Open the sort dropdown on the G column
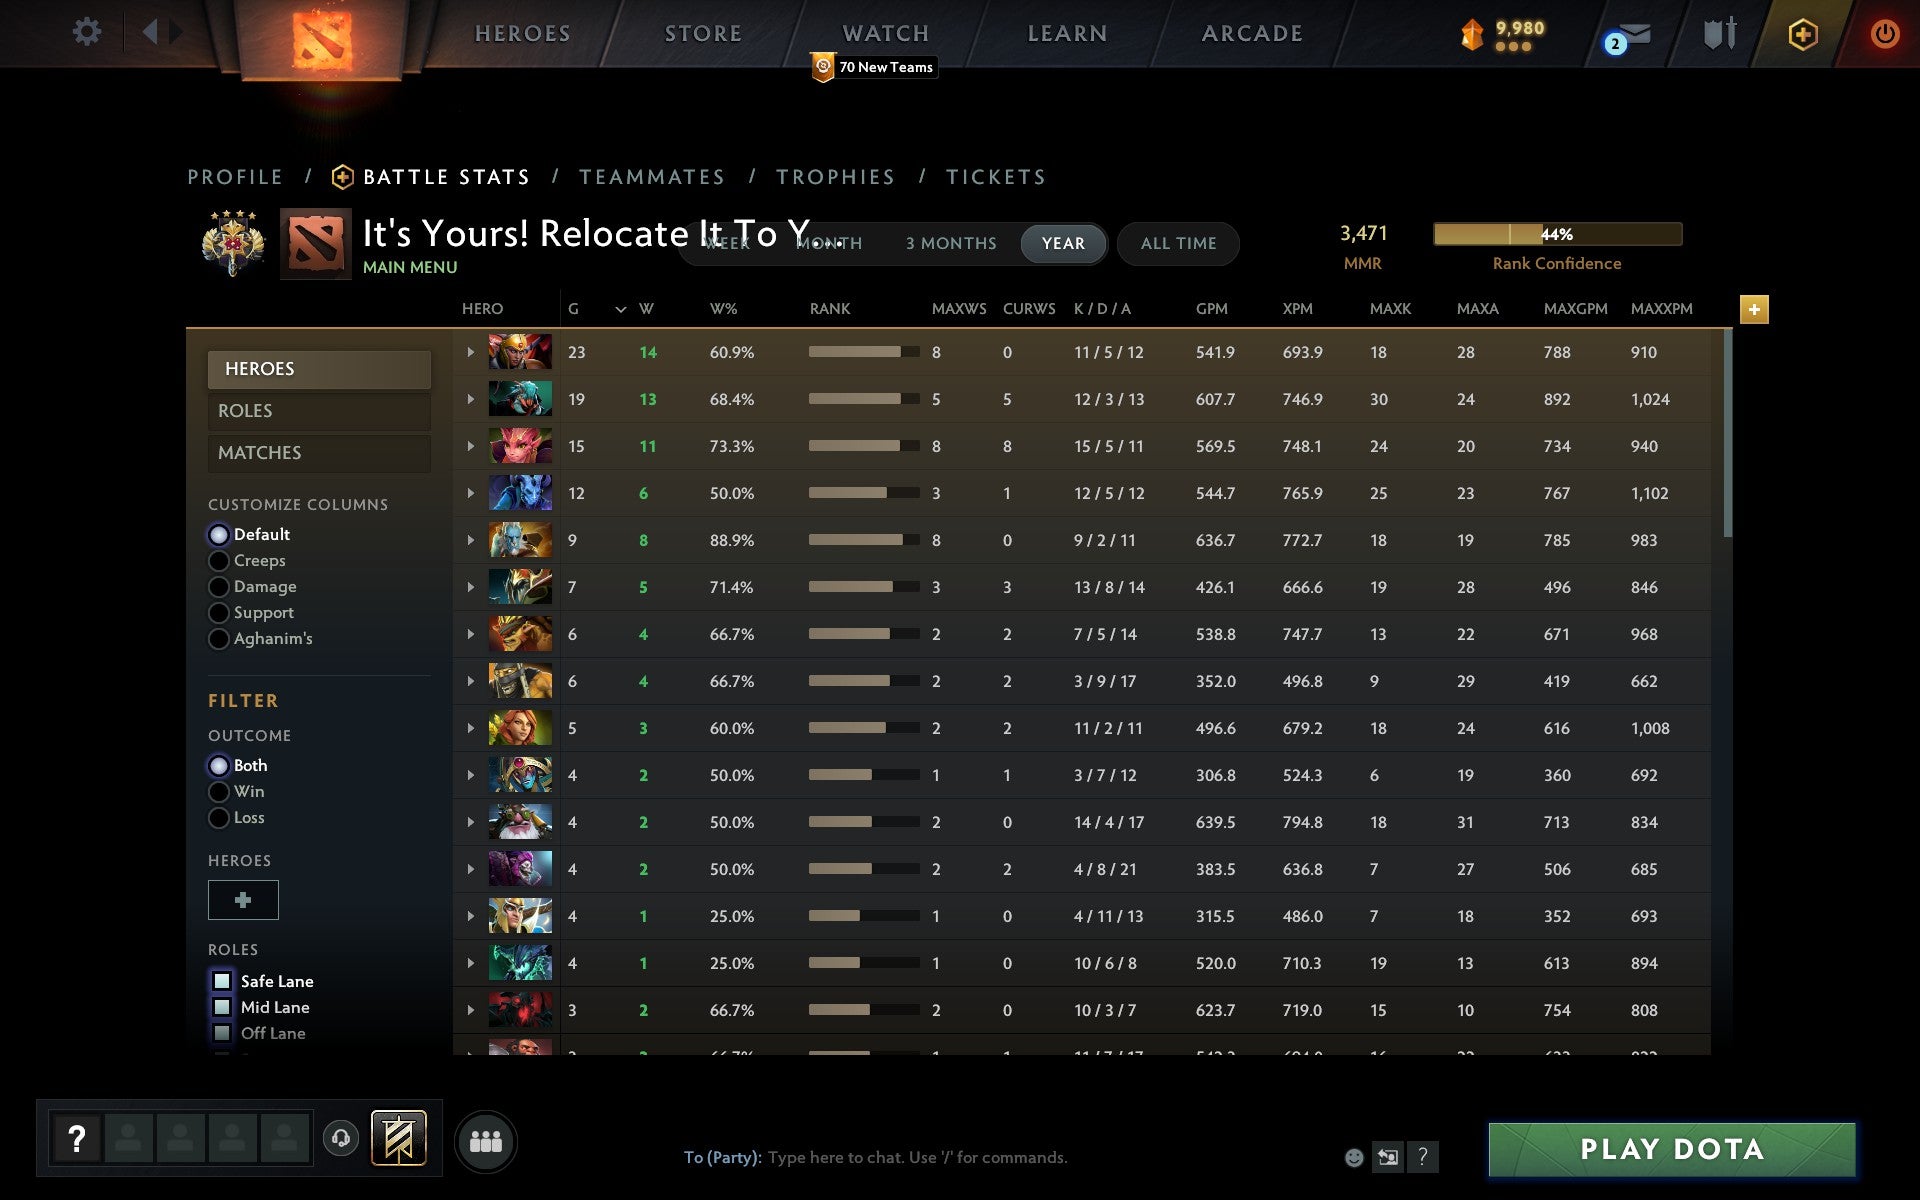 620,310
